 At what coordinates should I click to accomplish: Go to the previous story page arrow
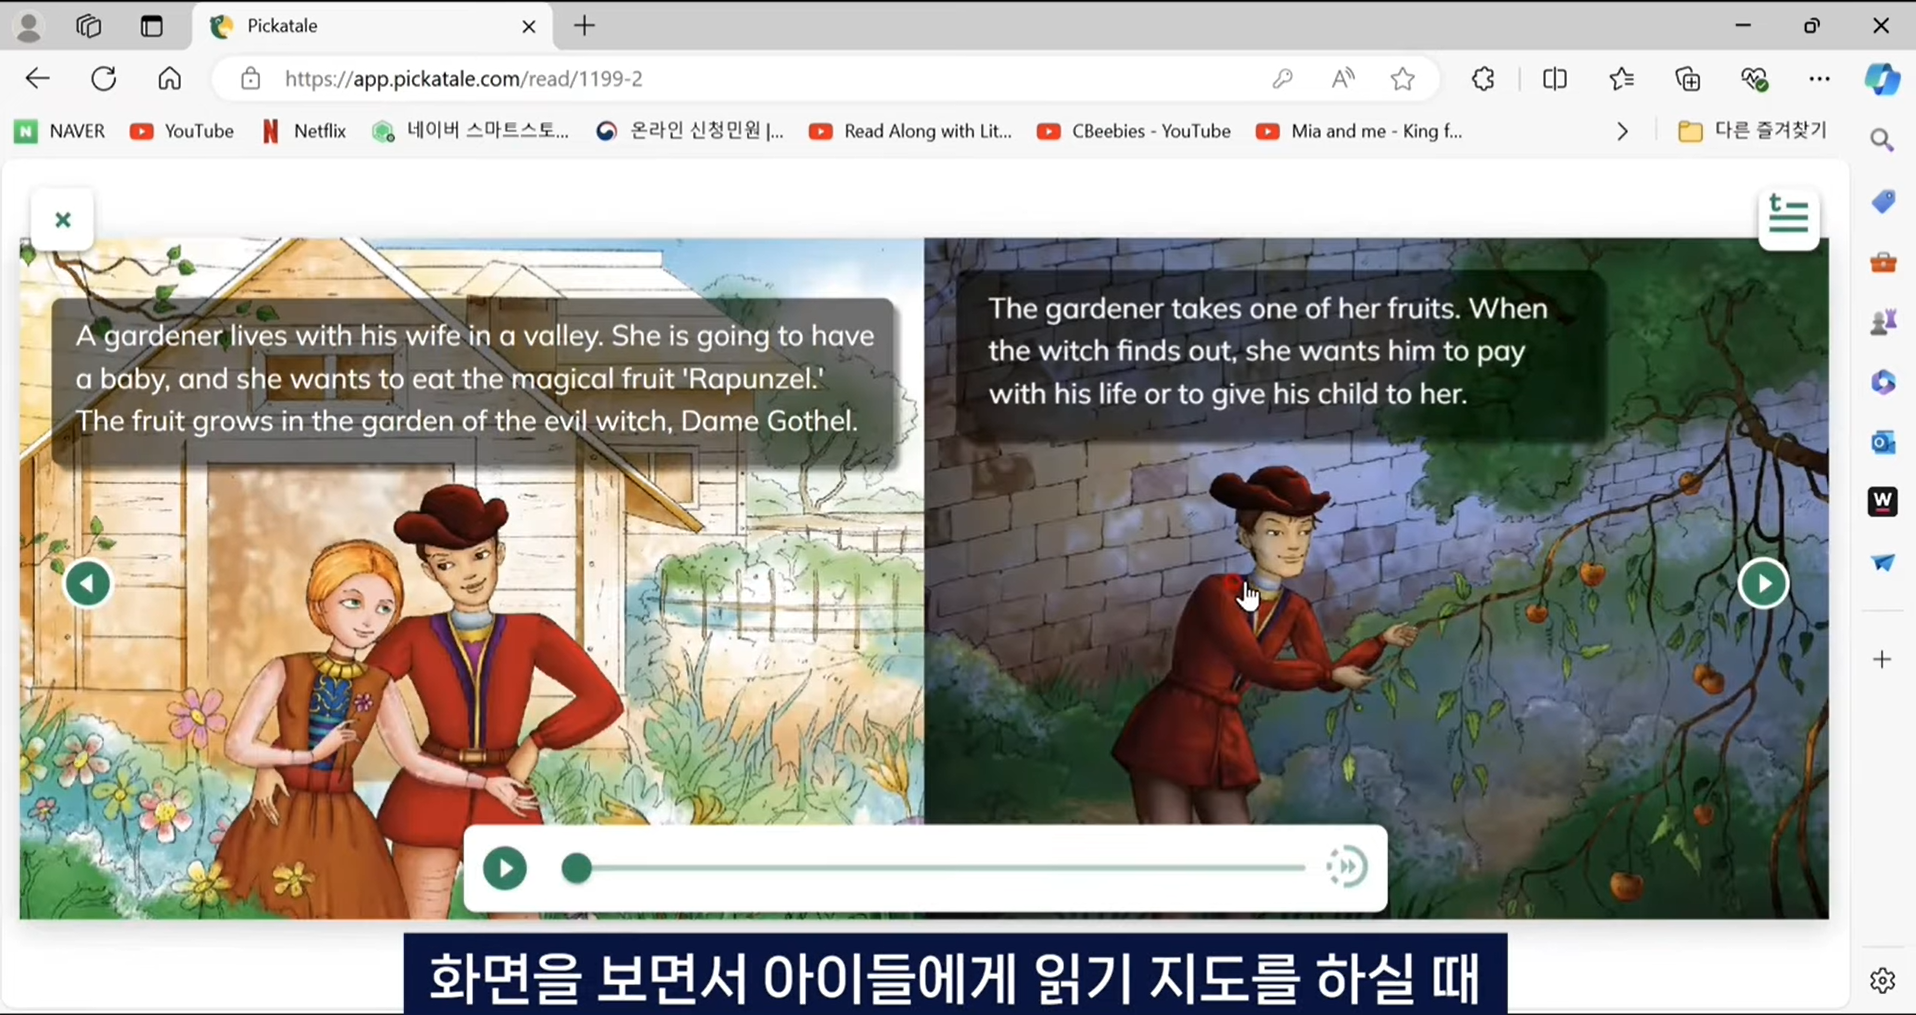pos(88,584)
